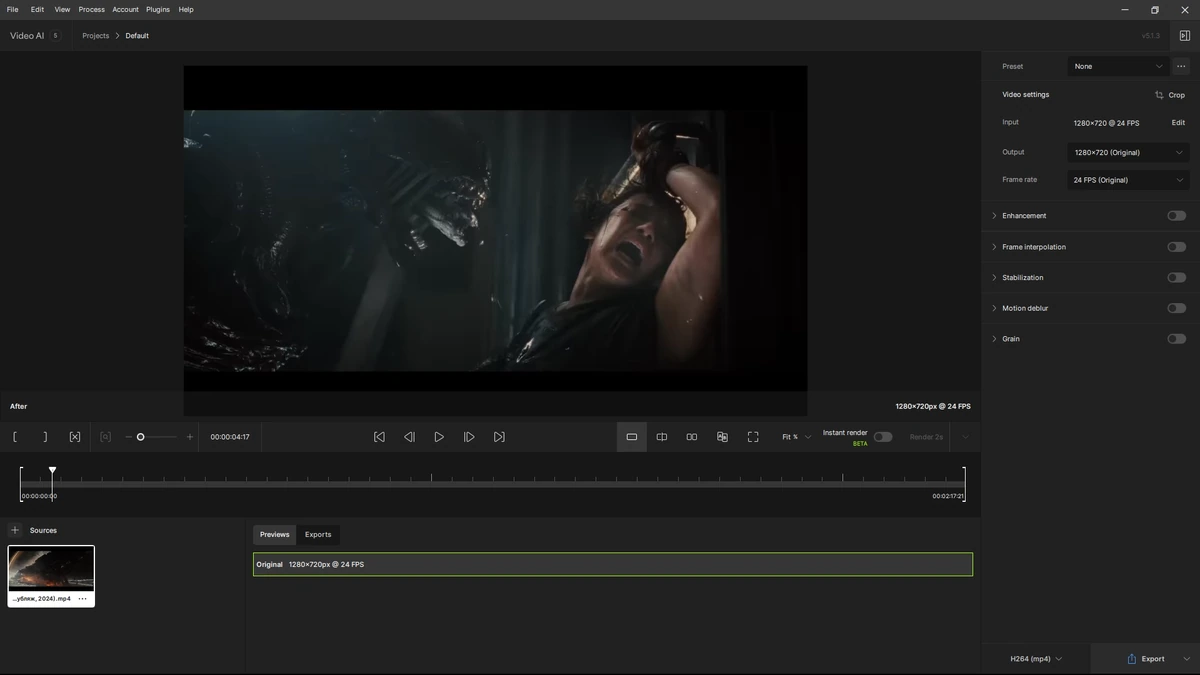The height and width of the screenshot is (675, 1200).
Task: Open preset more options menu
Action: click(x=1181, y=66)
